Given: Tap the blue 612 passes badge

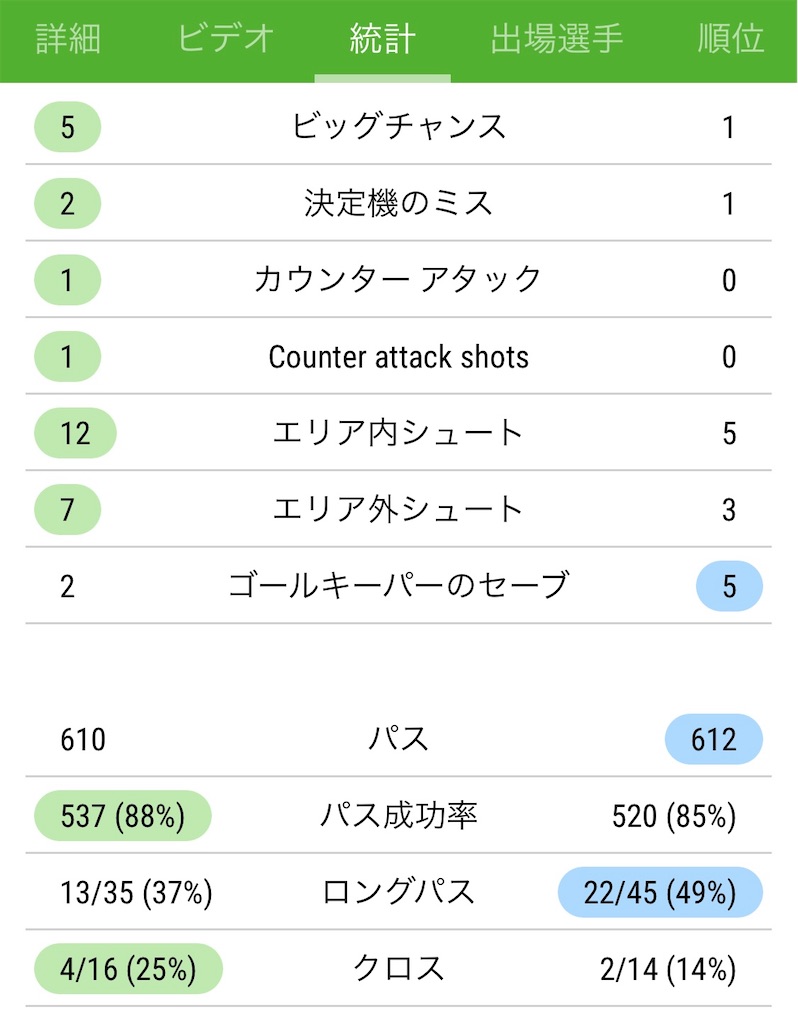Looking at the screenshot, I should 714,739.
